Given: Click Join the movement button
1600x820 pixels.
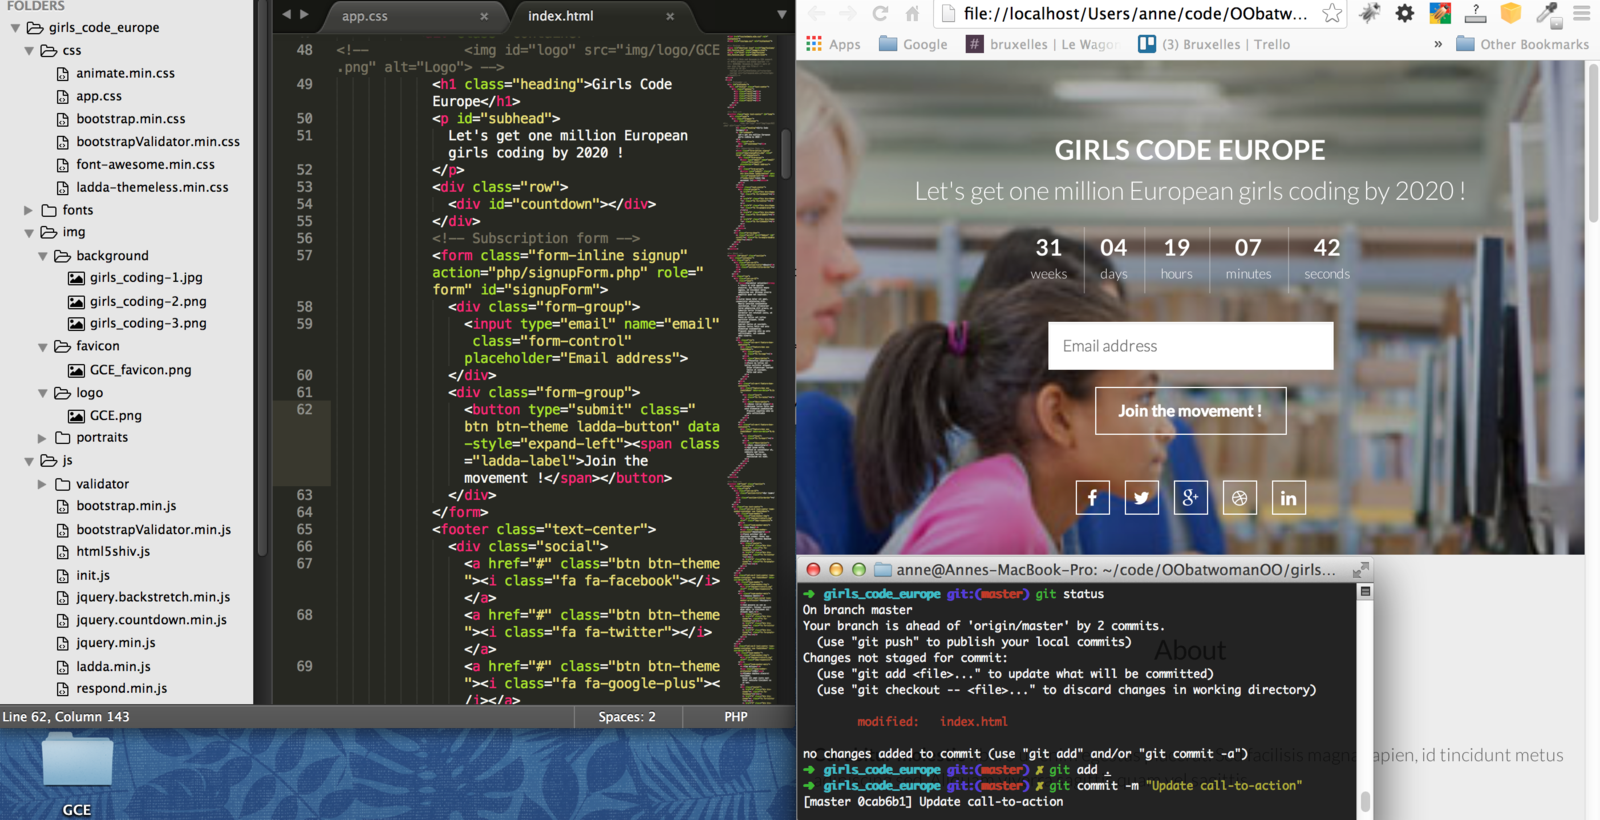Looking at the screenshot, I should (1190, 411).
